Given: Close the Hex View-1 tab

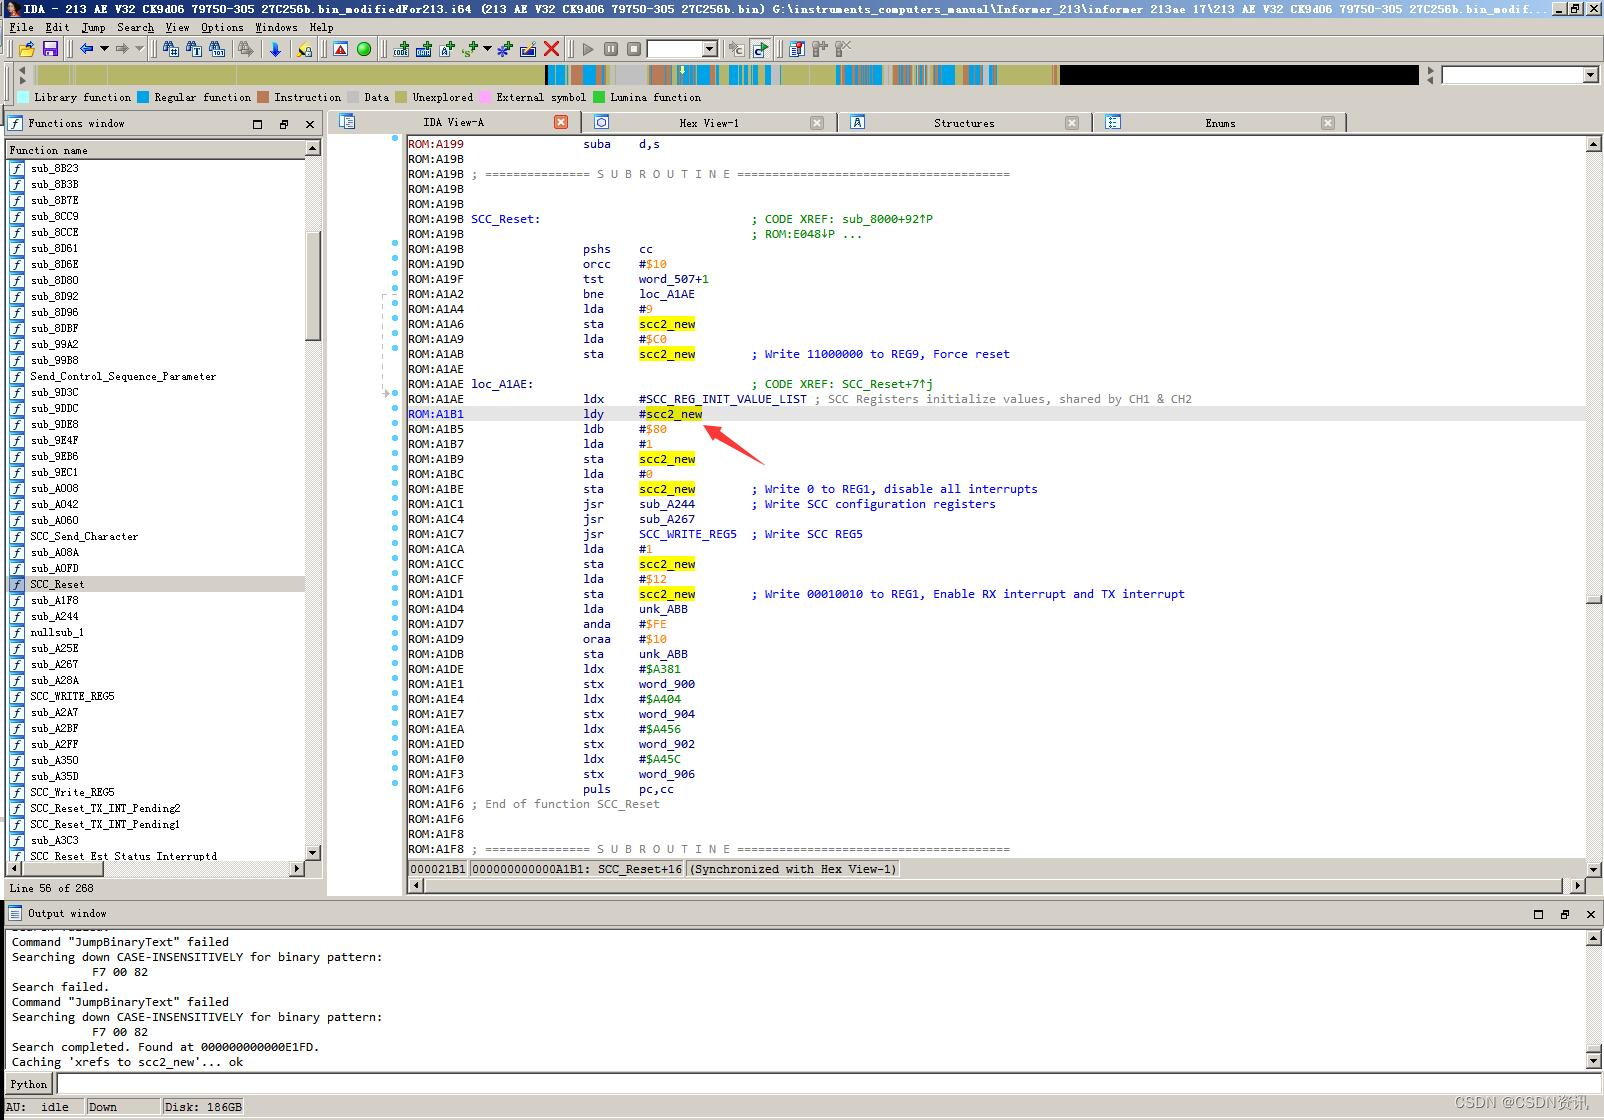Looking at the screenshot, I should coord(817,123).
